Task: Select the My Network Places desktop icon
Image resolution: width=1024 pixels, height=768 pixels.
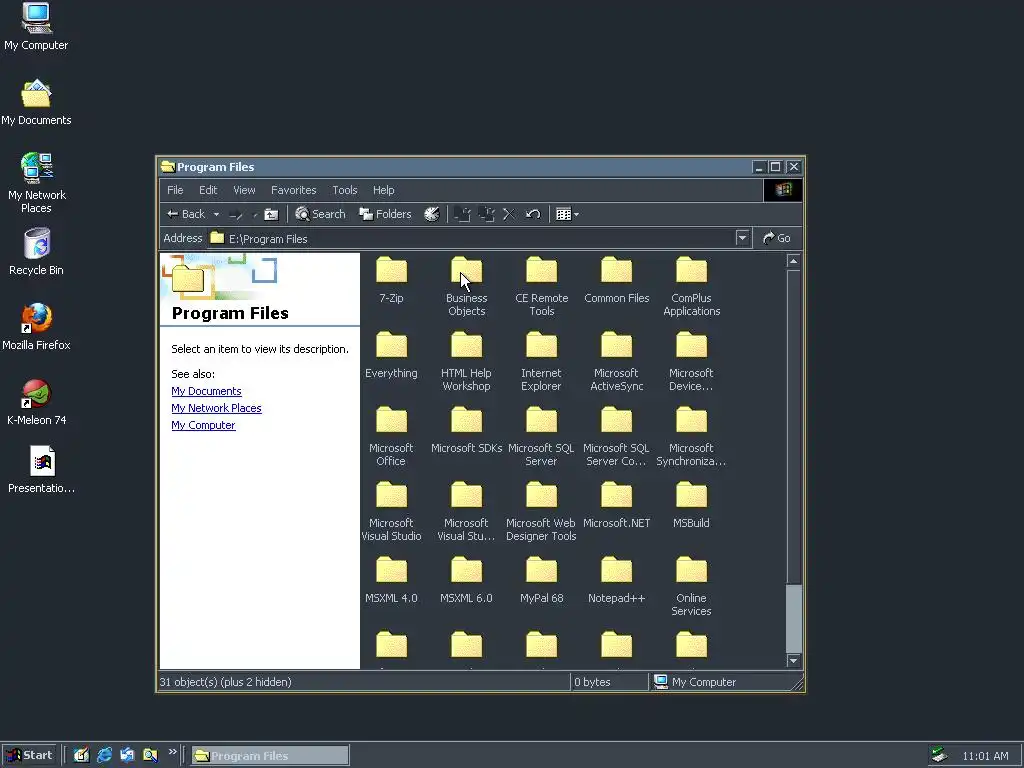Action: [37, 183]
